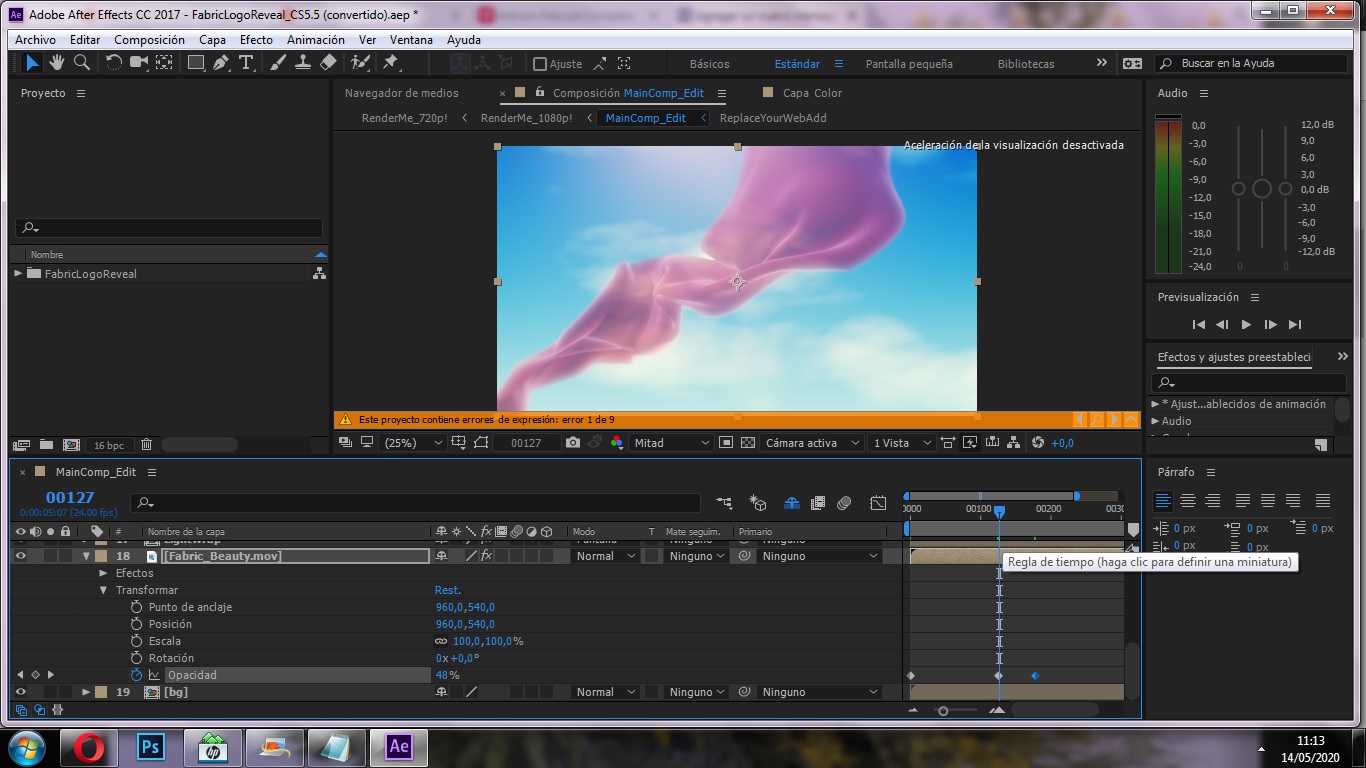The width and height of the screenshot is (1366, 768).
Task: Hide the bg layer 19
Action: coord(20,692)
